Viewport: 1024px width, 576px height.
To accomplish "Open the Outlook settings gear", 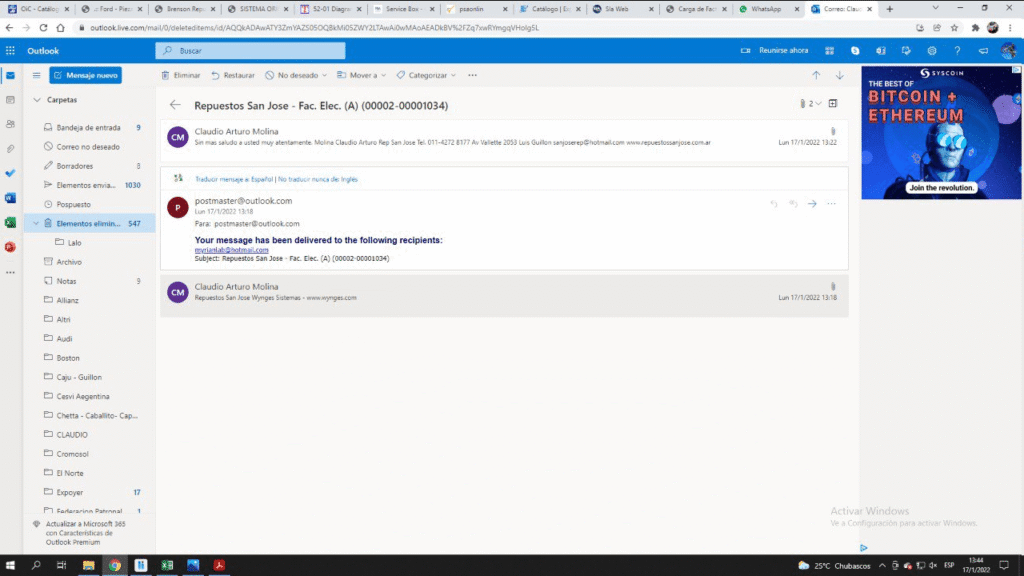I will [932, 50].
